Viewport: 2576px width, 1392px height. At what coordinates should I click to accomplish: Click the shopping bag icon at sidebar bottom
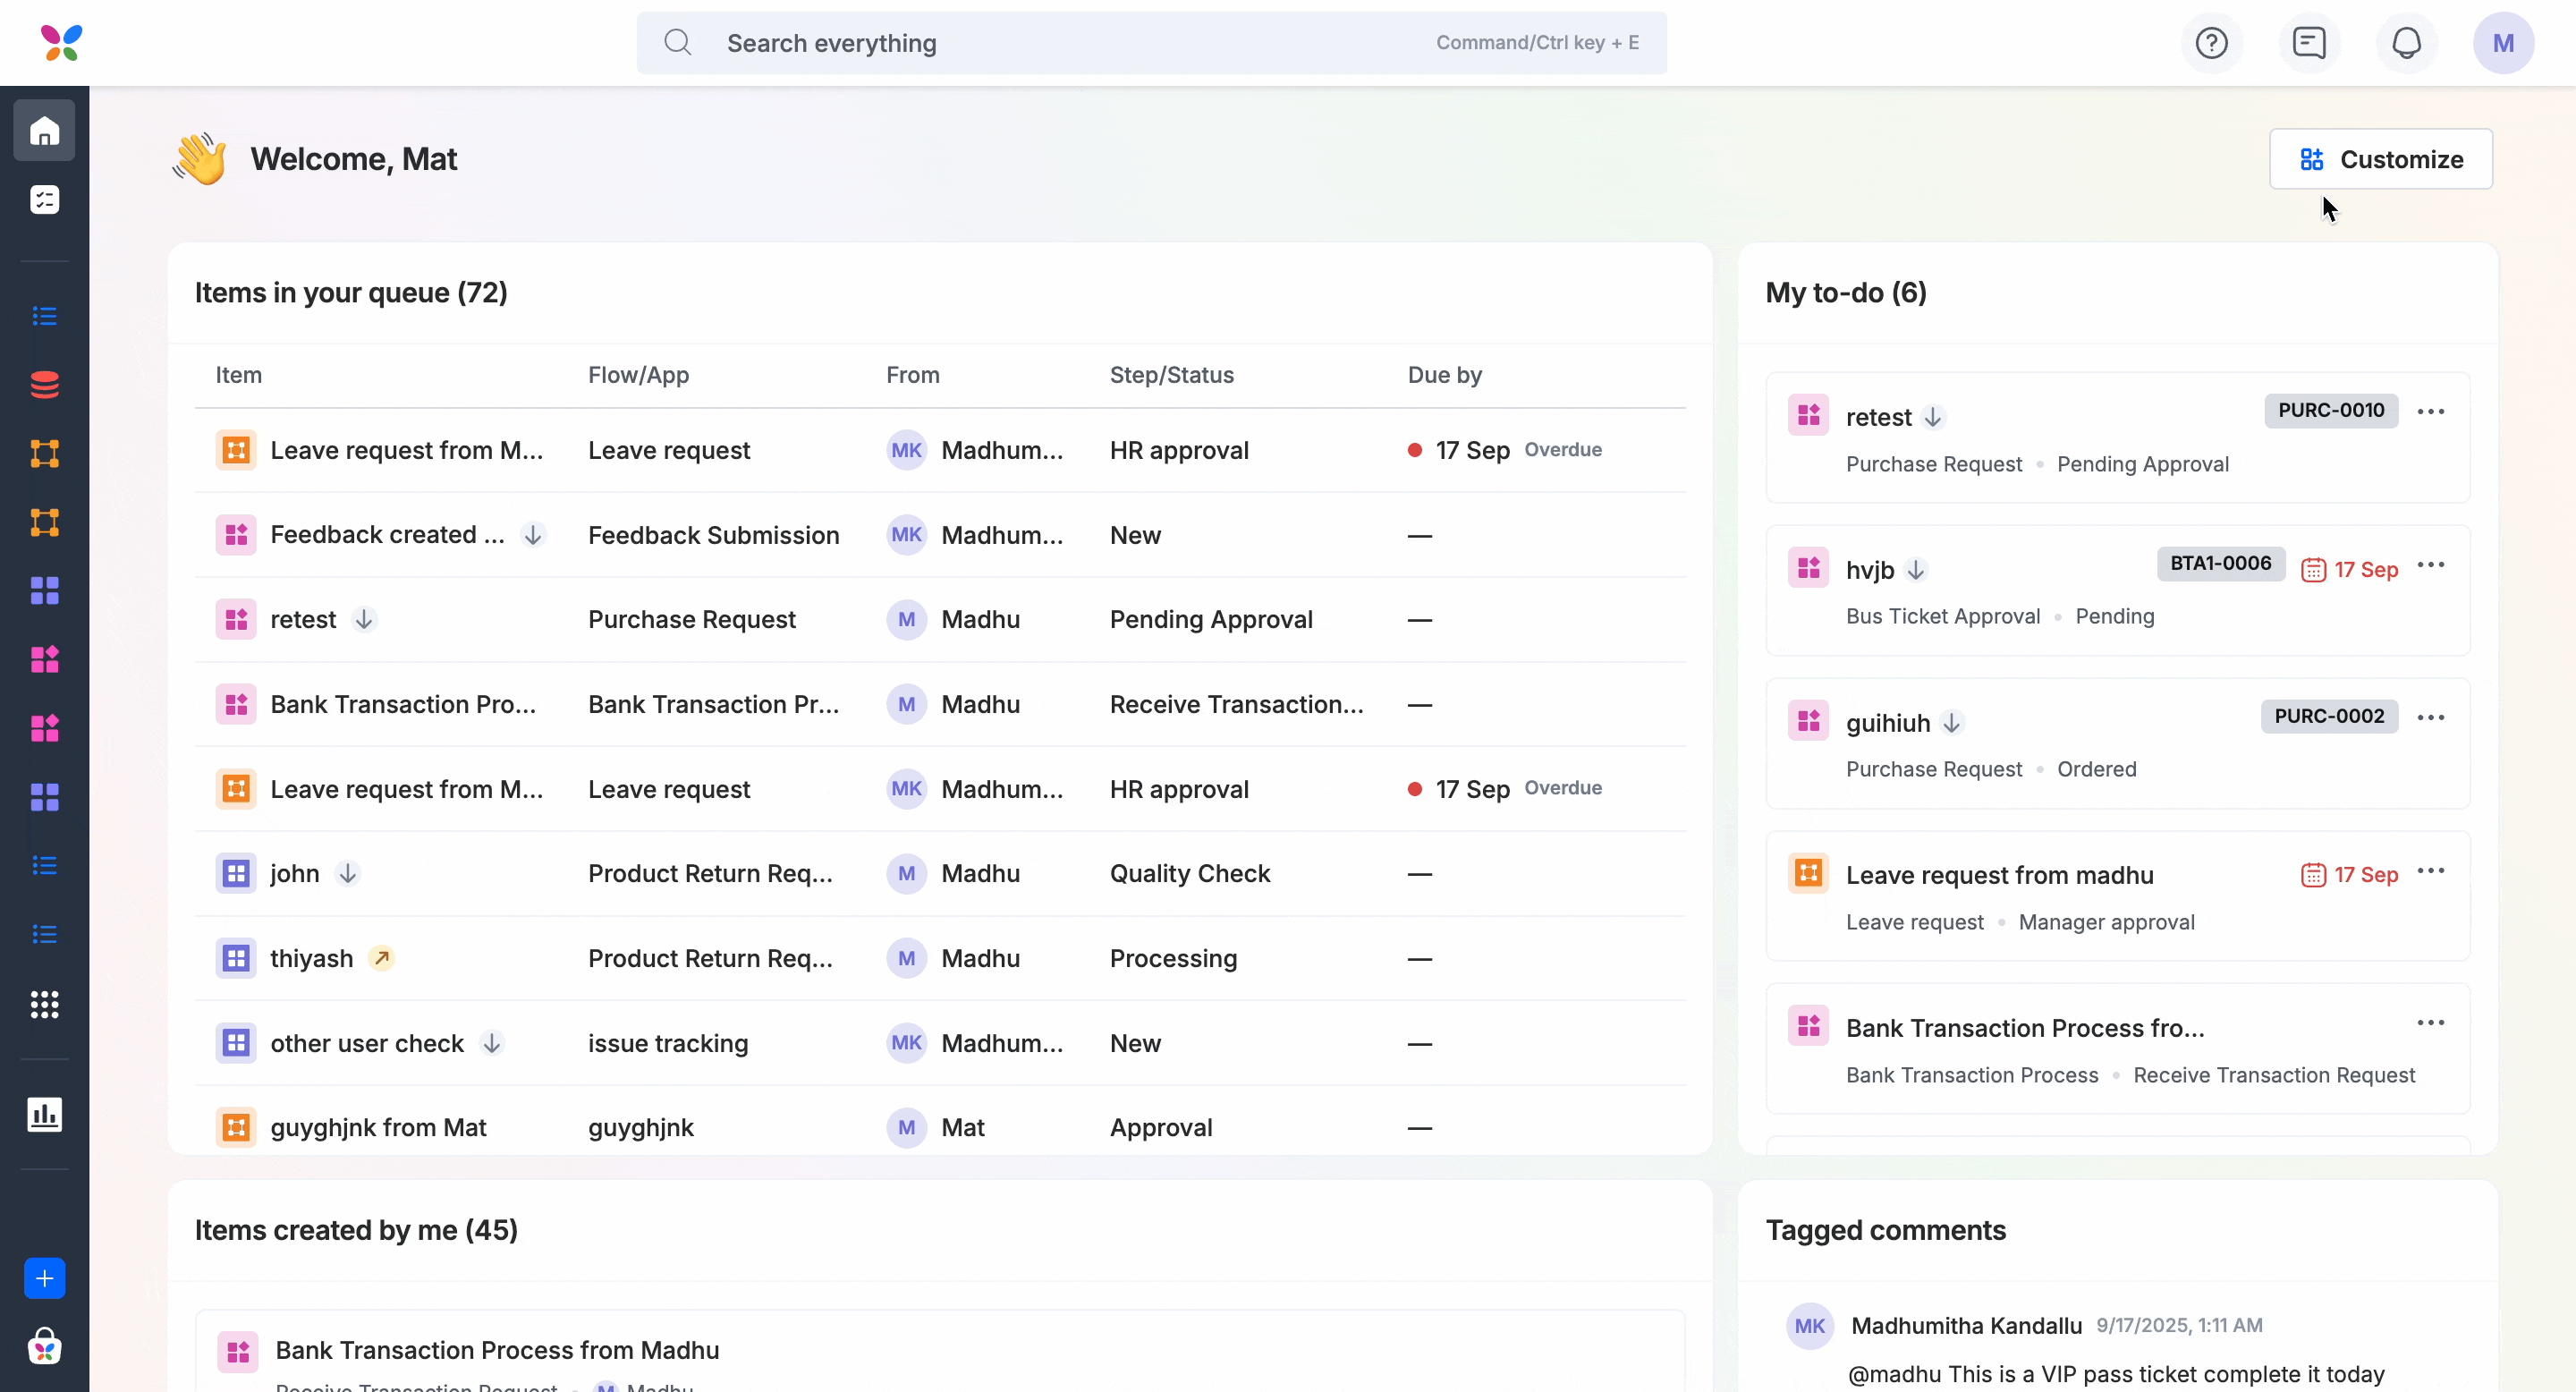(44, 1347)
